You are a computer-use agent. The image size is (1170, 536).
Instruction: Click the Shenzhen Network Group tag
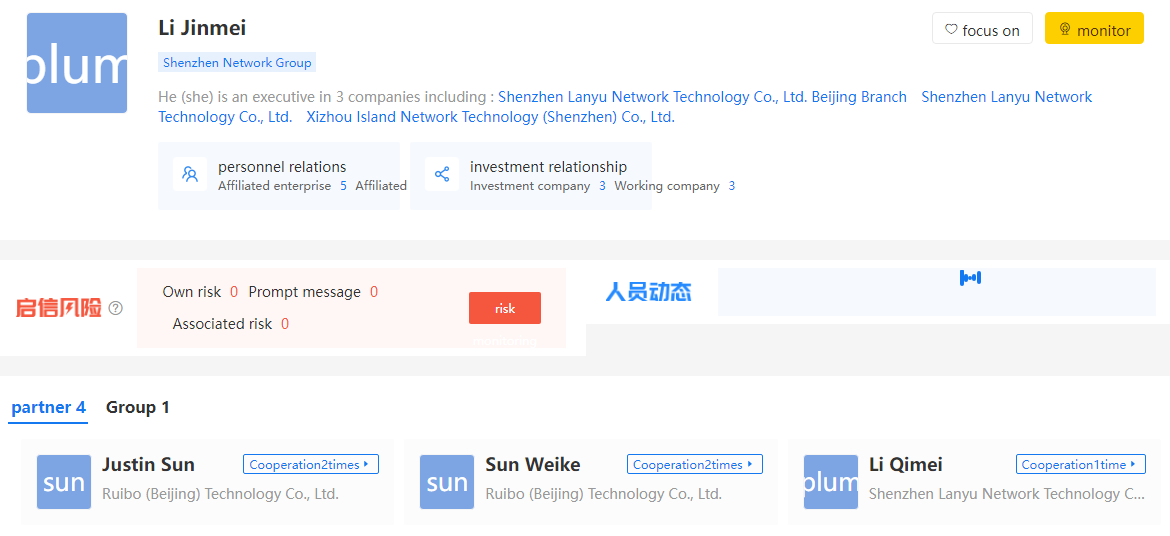[x=237, y=63]
